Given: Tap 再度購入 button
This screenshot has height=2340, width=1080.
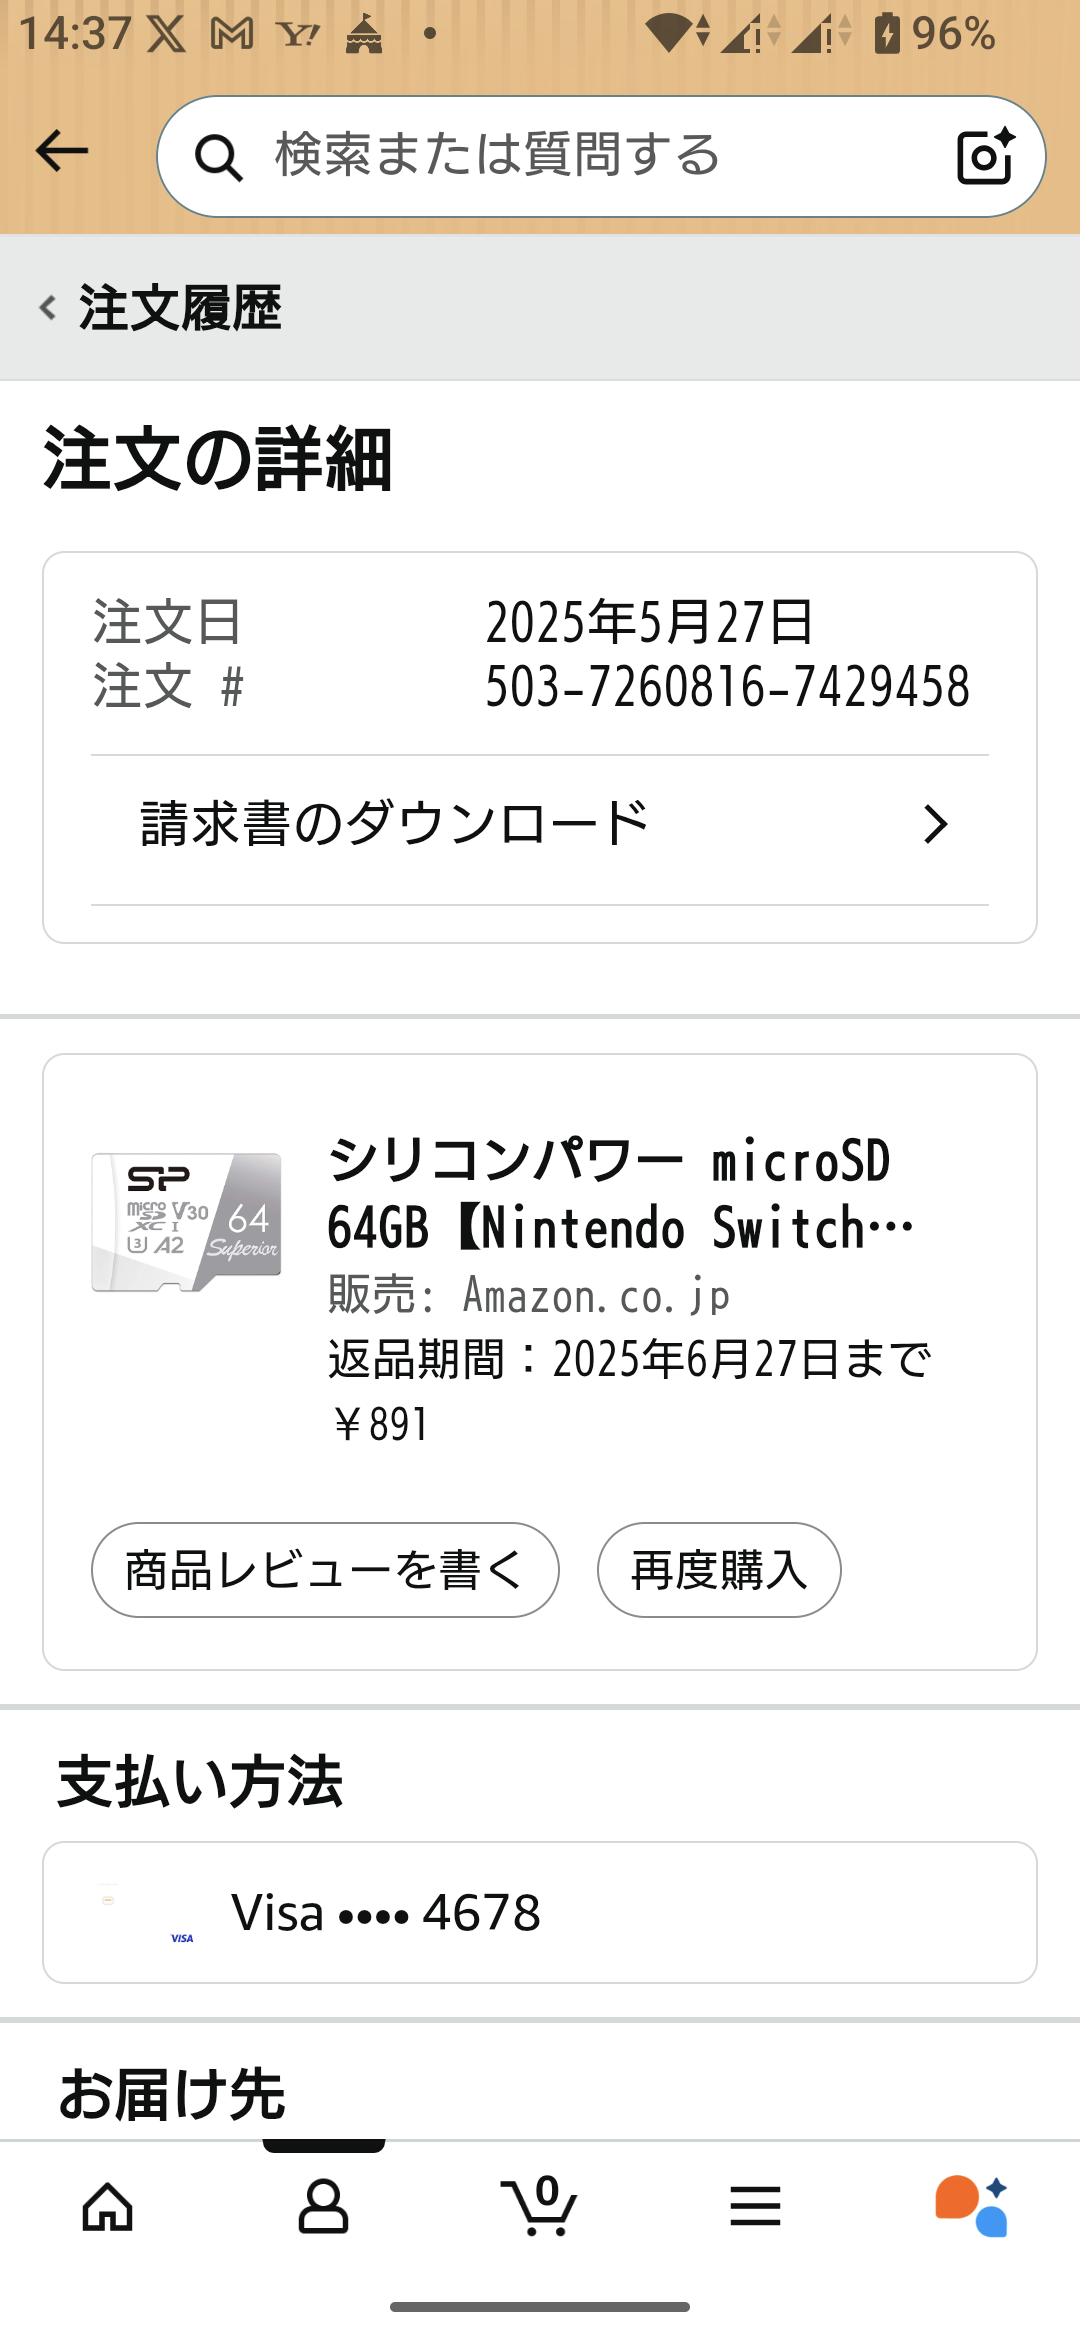Looking at the screenshot, I should point(719,1570).
